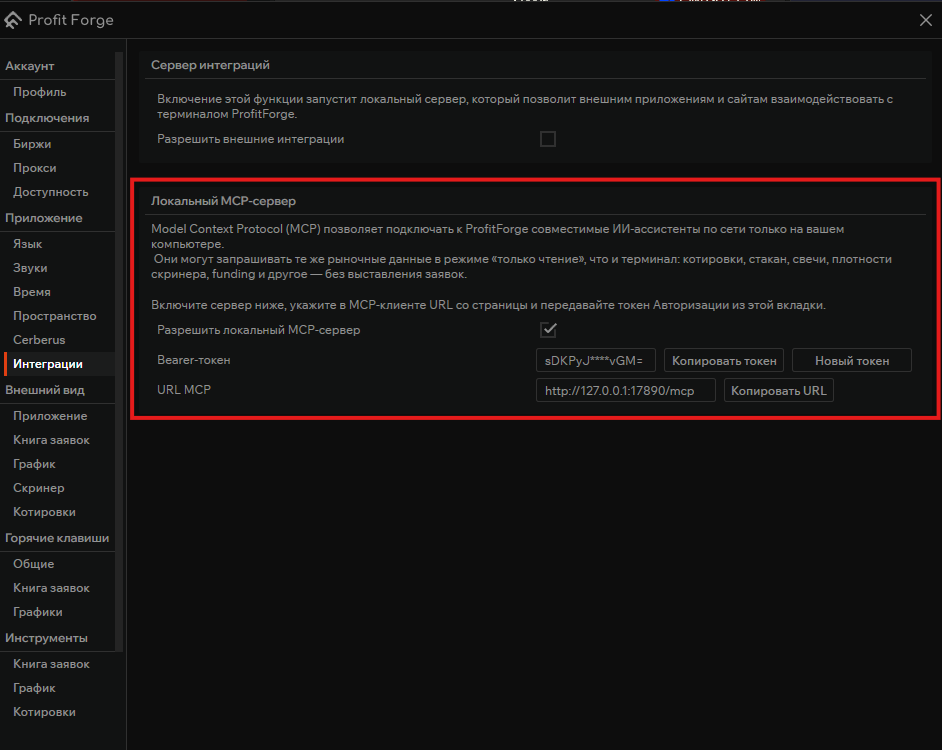Click the Аккаунт section header

tap(29, 66)
